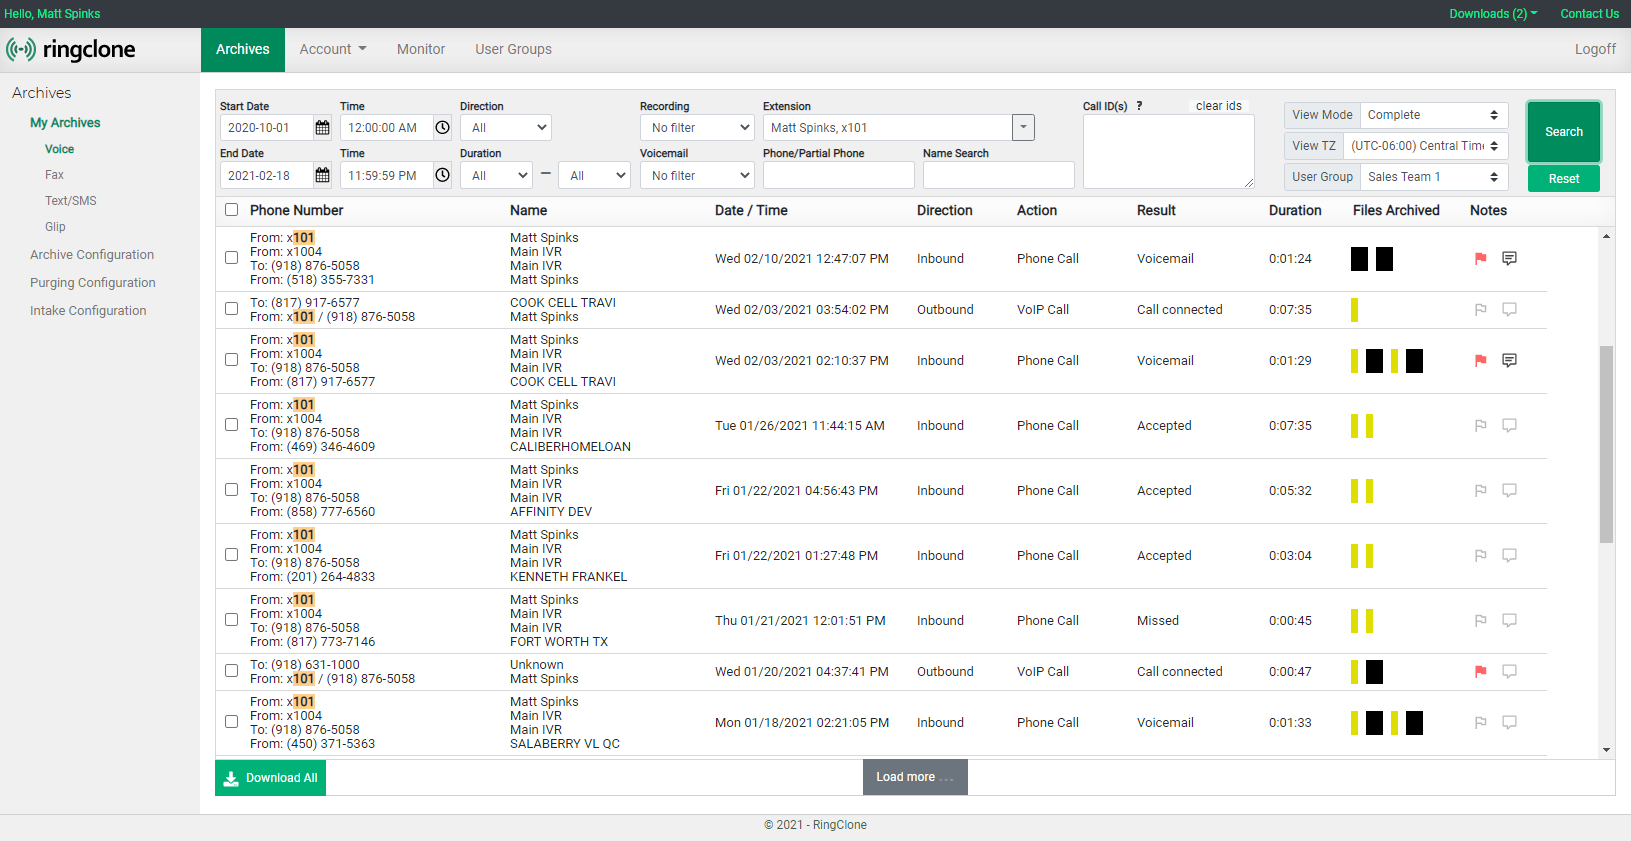
Task: Click red flag on 02/03/2021 02:10:37 PM call
Action: (1480, 361)
